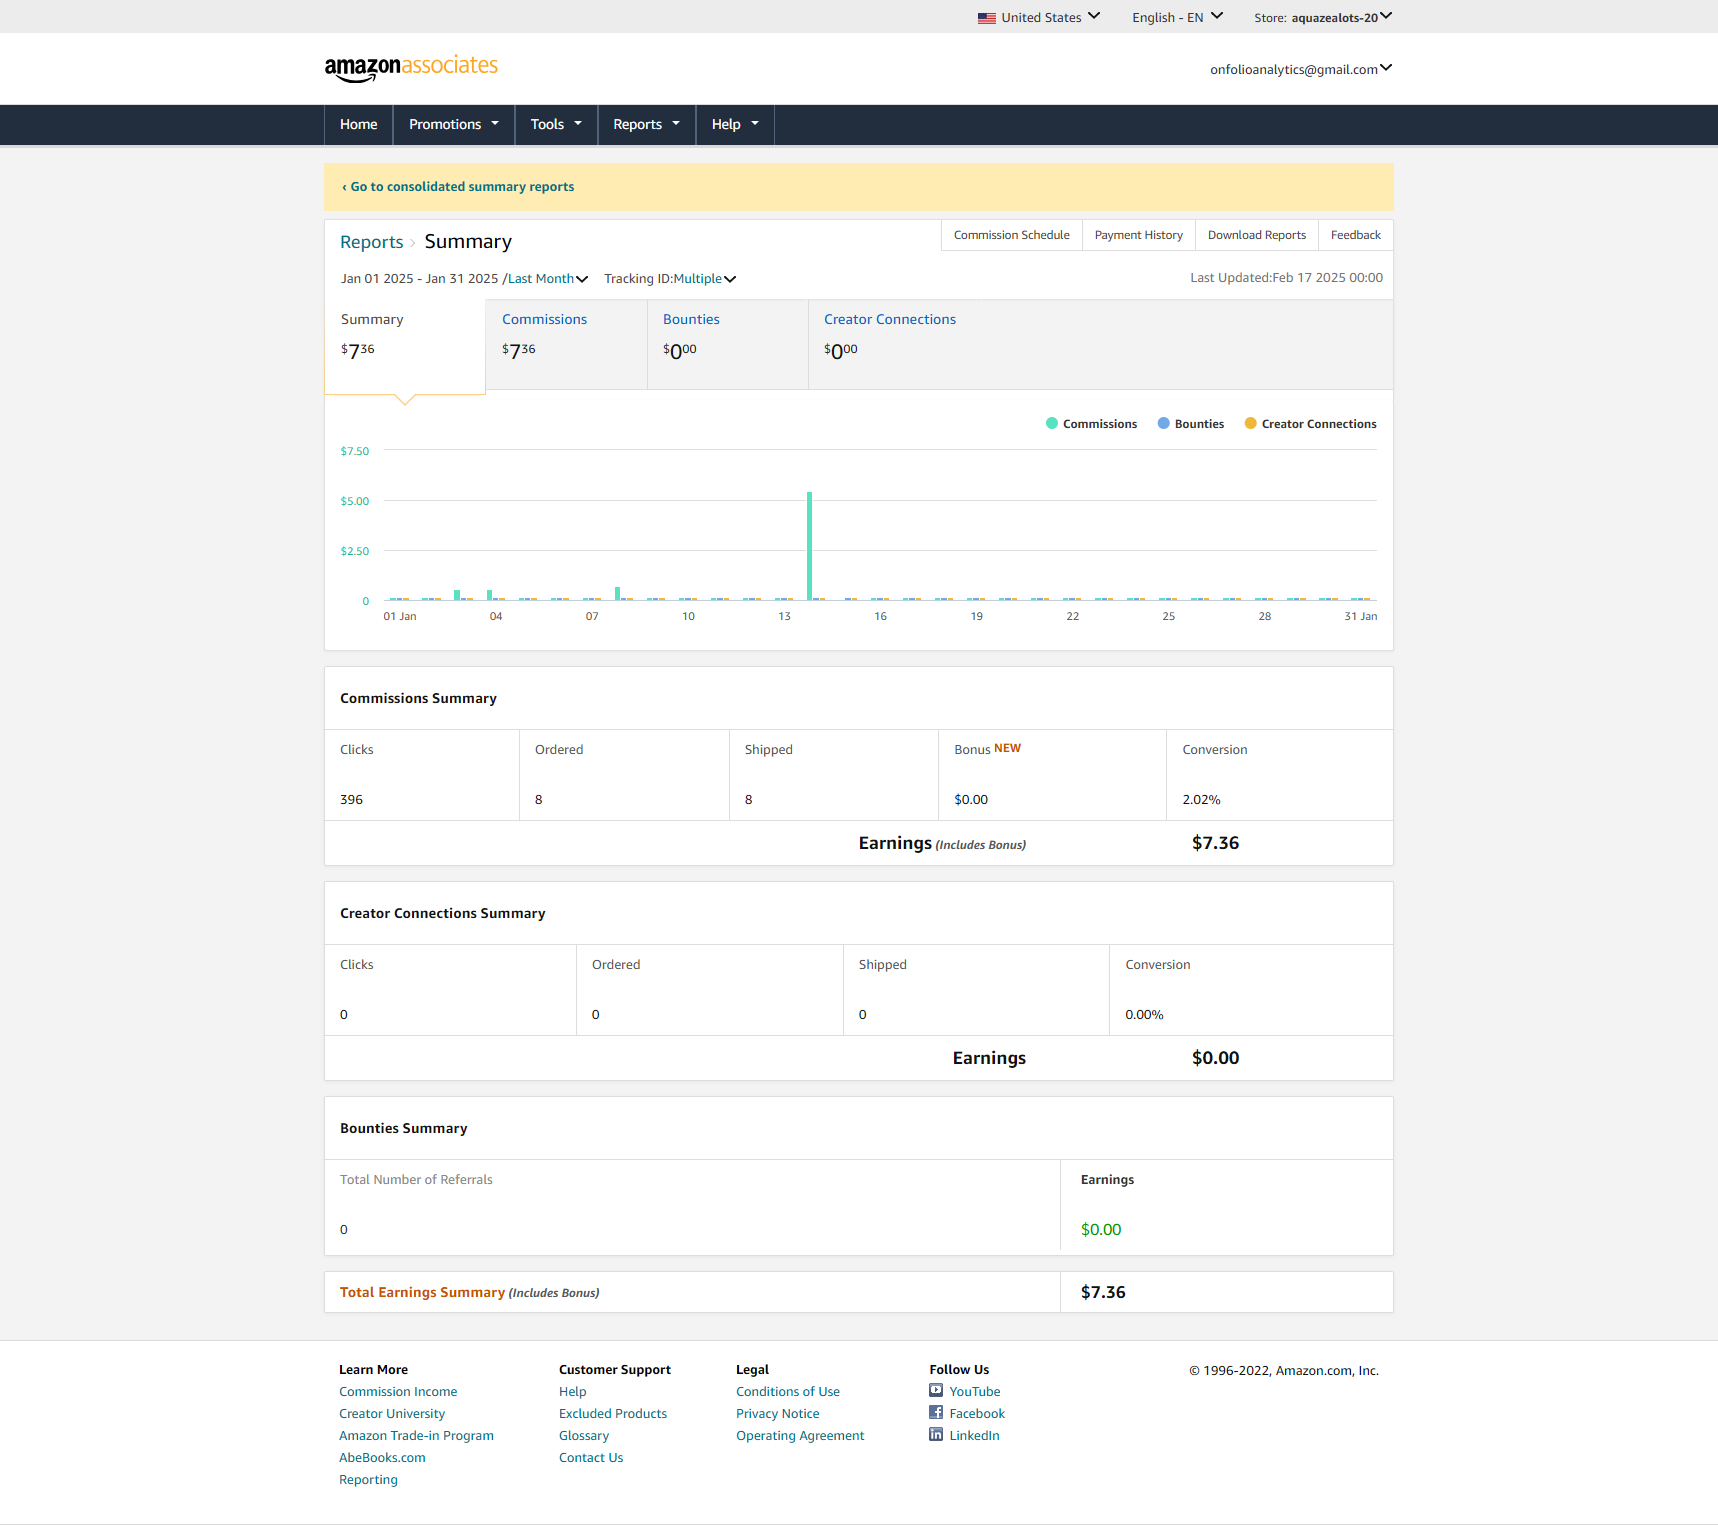Open Excluded Products link
This screenshot has height=1525, width=1718.
pyautogui.click(x=613, y=1413)
